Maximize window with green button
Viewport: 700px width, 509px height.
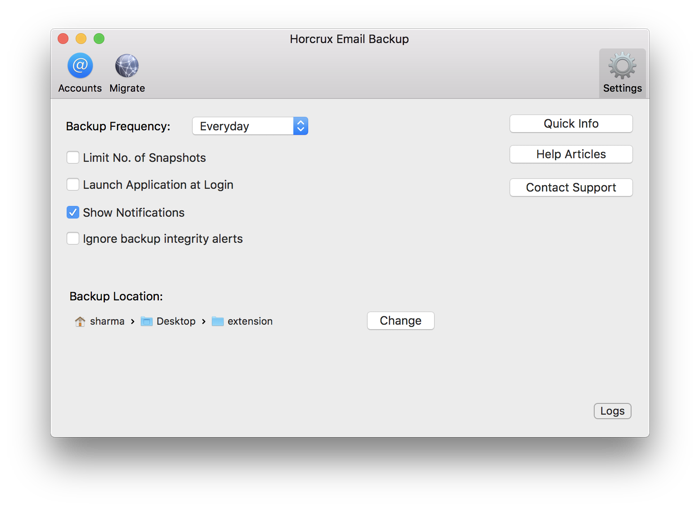pos(99,39)
